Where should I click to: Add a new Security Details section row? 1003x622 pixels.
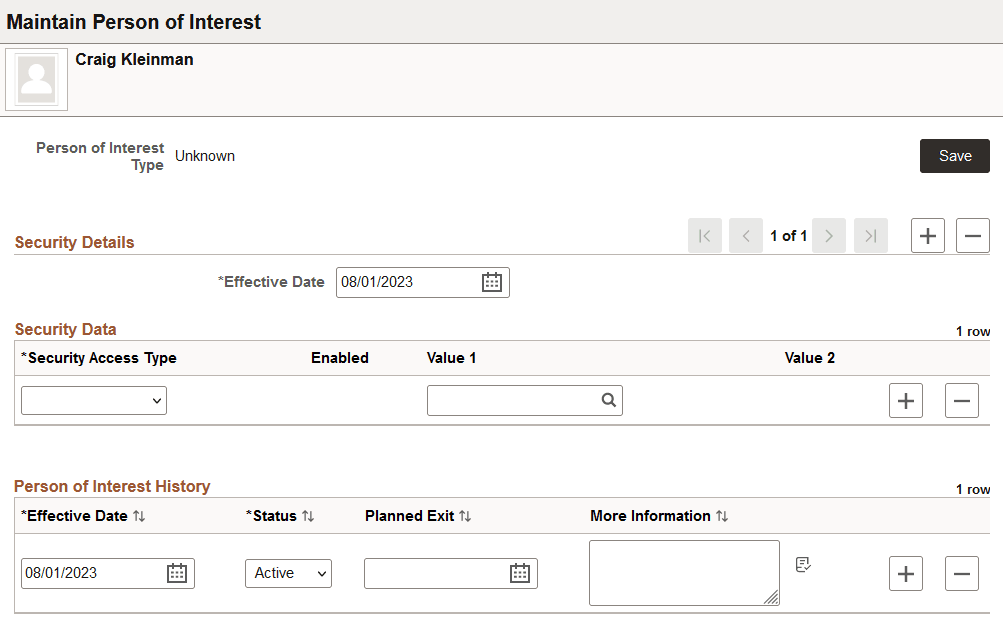click(x=927, y=235)
